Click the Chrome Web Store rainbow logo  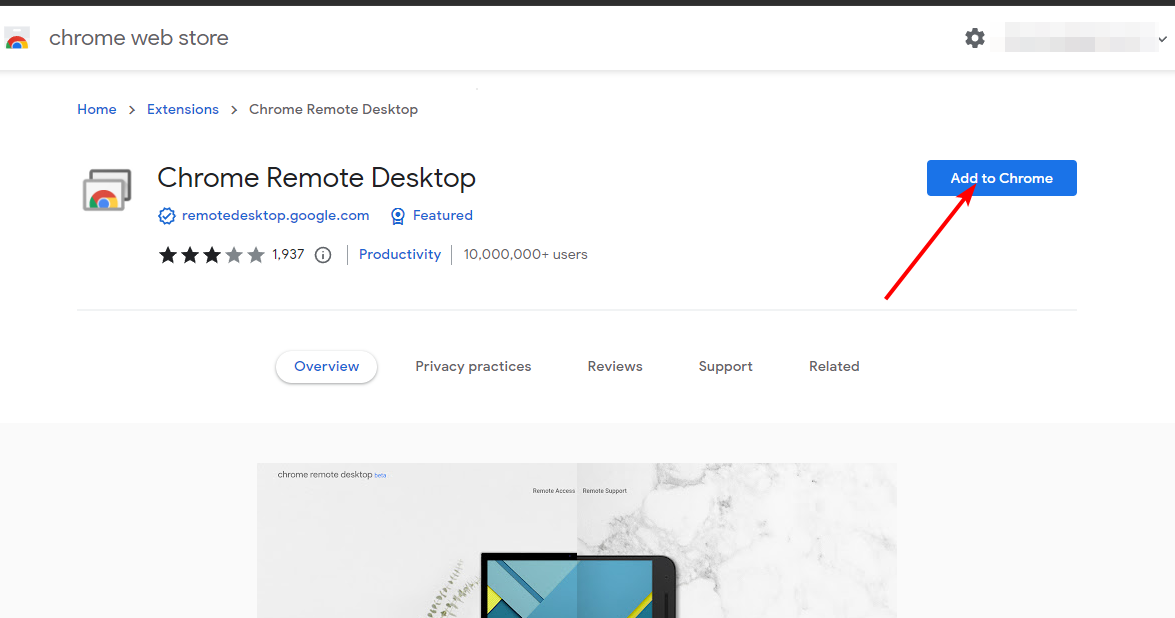[x=16, y=38]
